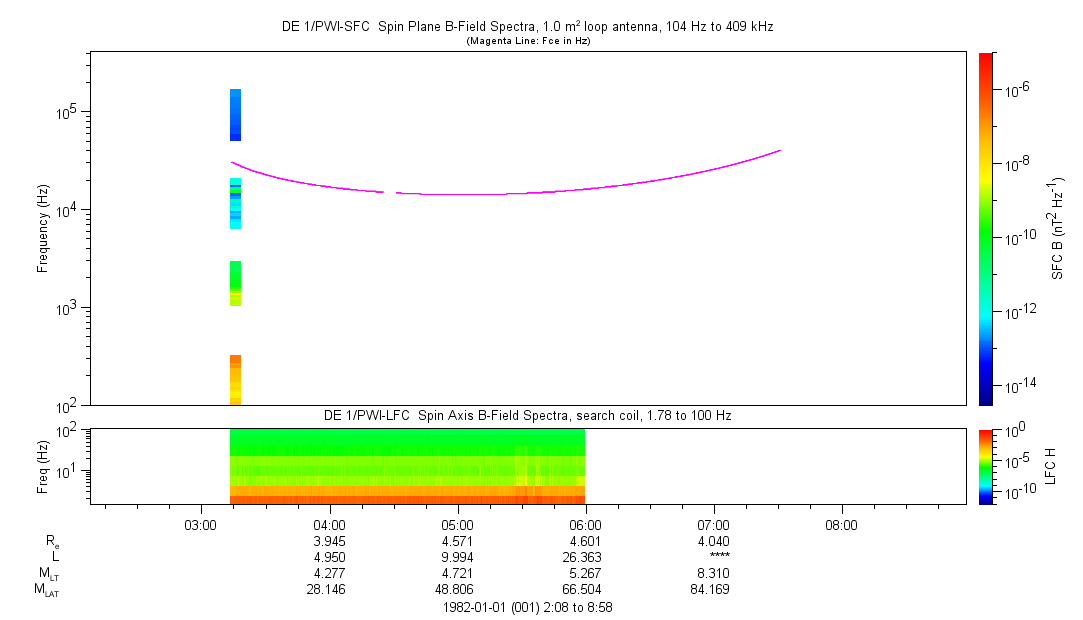The width and height of the screenshot is (1083, 620).
Task: Click the MLAT value 84.169
Action: pos(713,589)
